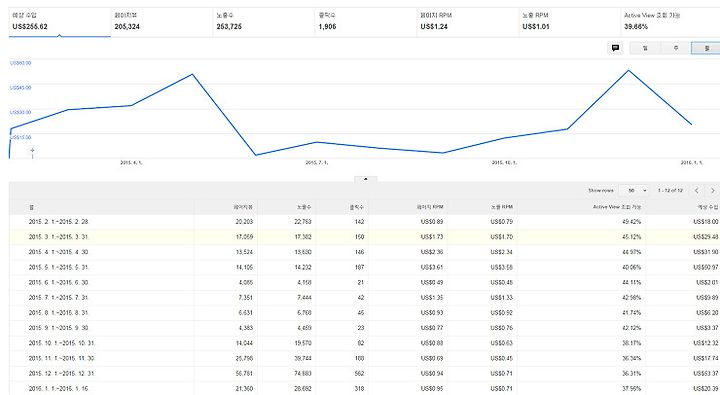Select the US$1.01 impression RPM metric tab

click(569, 22)
